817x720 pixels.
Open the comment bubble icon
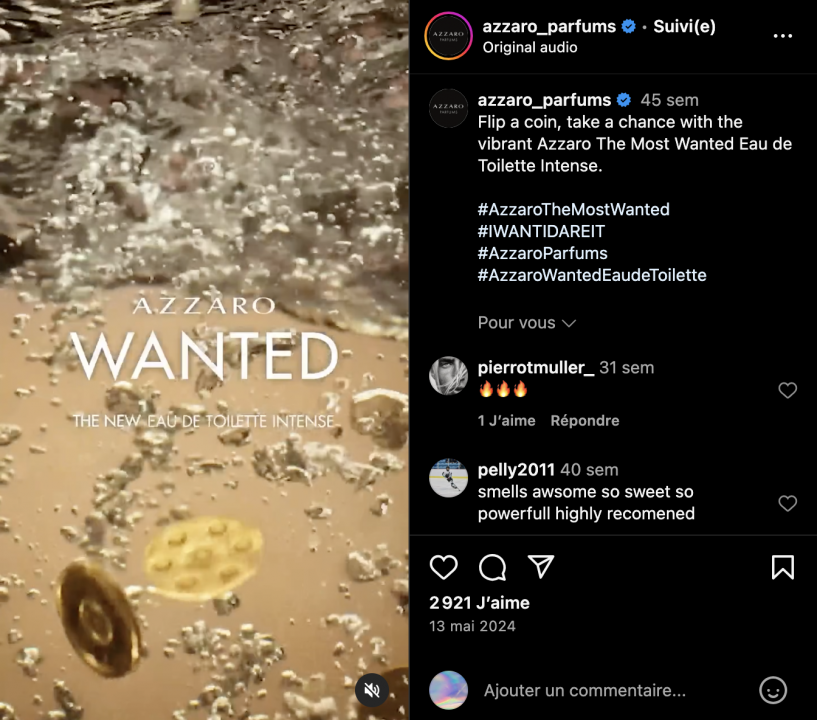tap(492, 567)
